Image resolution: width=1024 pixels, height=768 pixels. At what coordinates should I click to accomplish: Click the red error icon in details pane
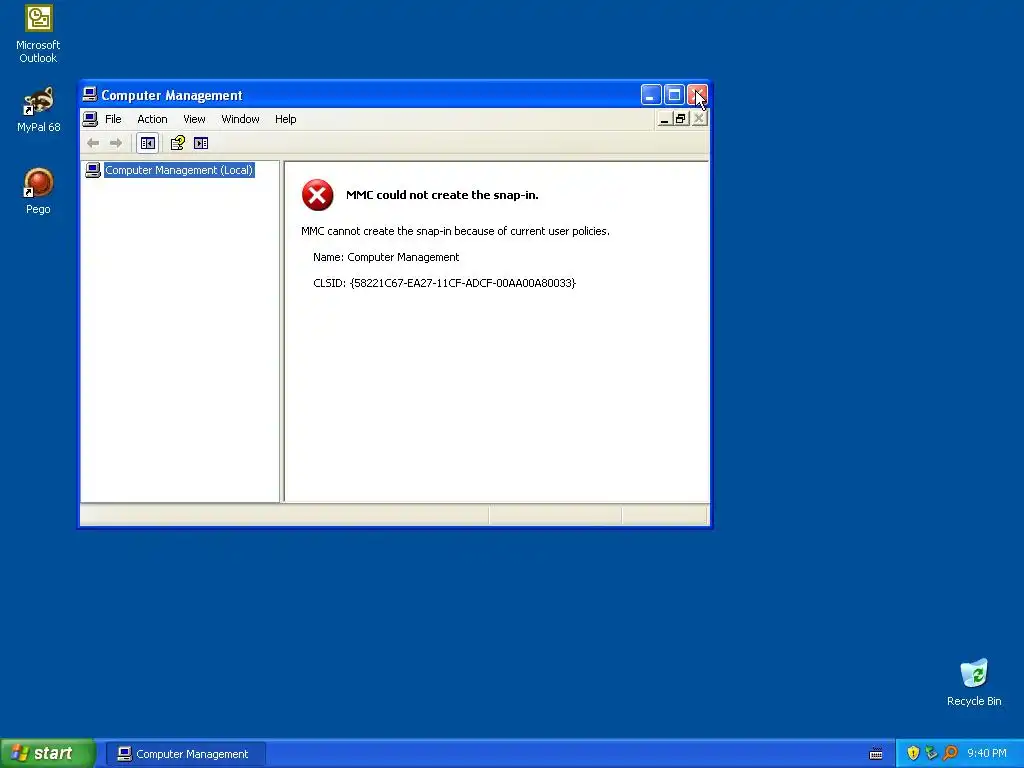[317, 195]
